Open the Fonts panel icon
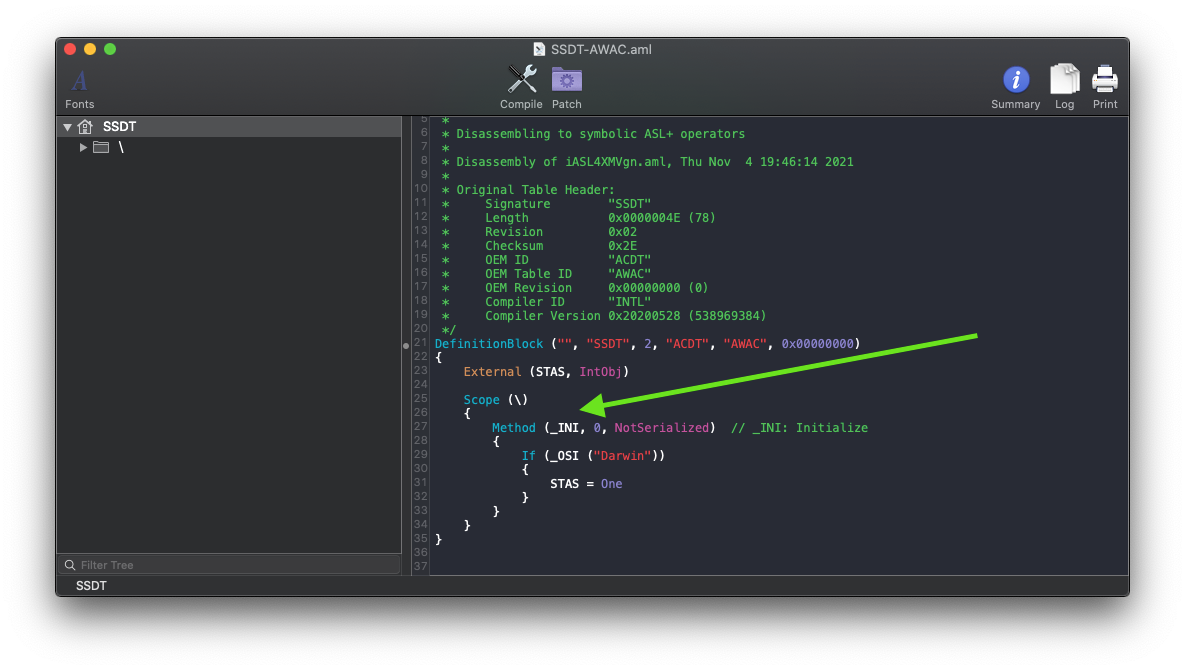The width and height of the screenshot is (1185, 670). pyautogui.click(x=79, y=81)
